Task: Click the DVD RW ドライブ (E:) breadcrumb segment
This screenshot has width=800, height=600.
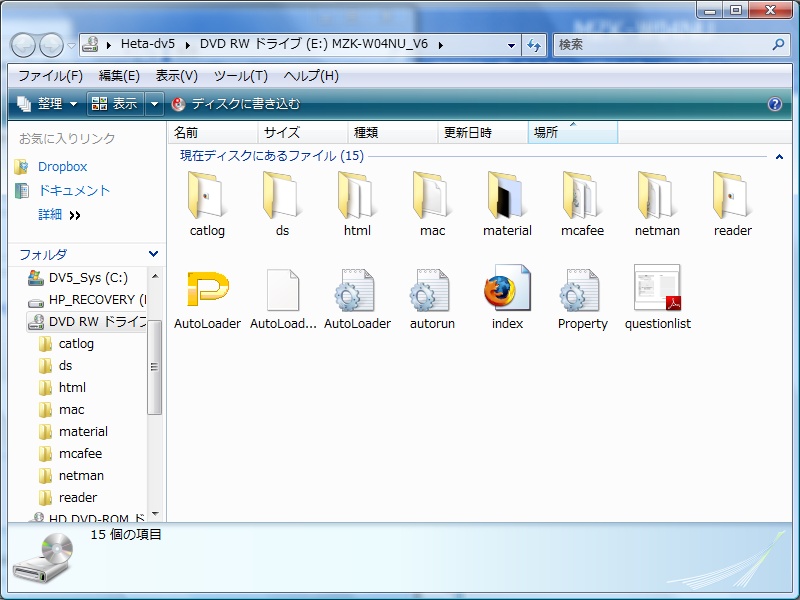Action: (314, 44)
